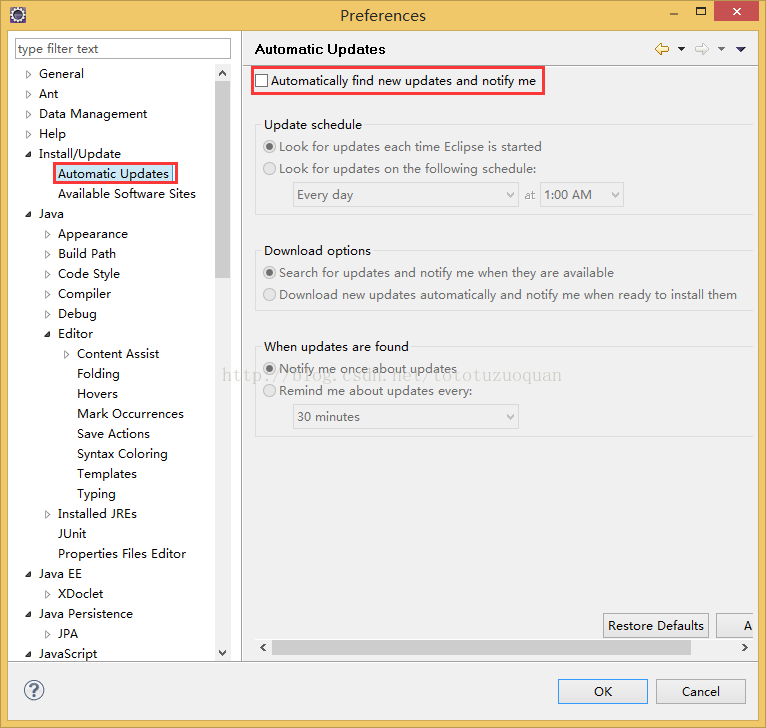Expand the Code Style node

pyautogui.click(x=47, y=275)
